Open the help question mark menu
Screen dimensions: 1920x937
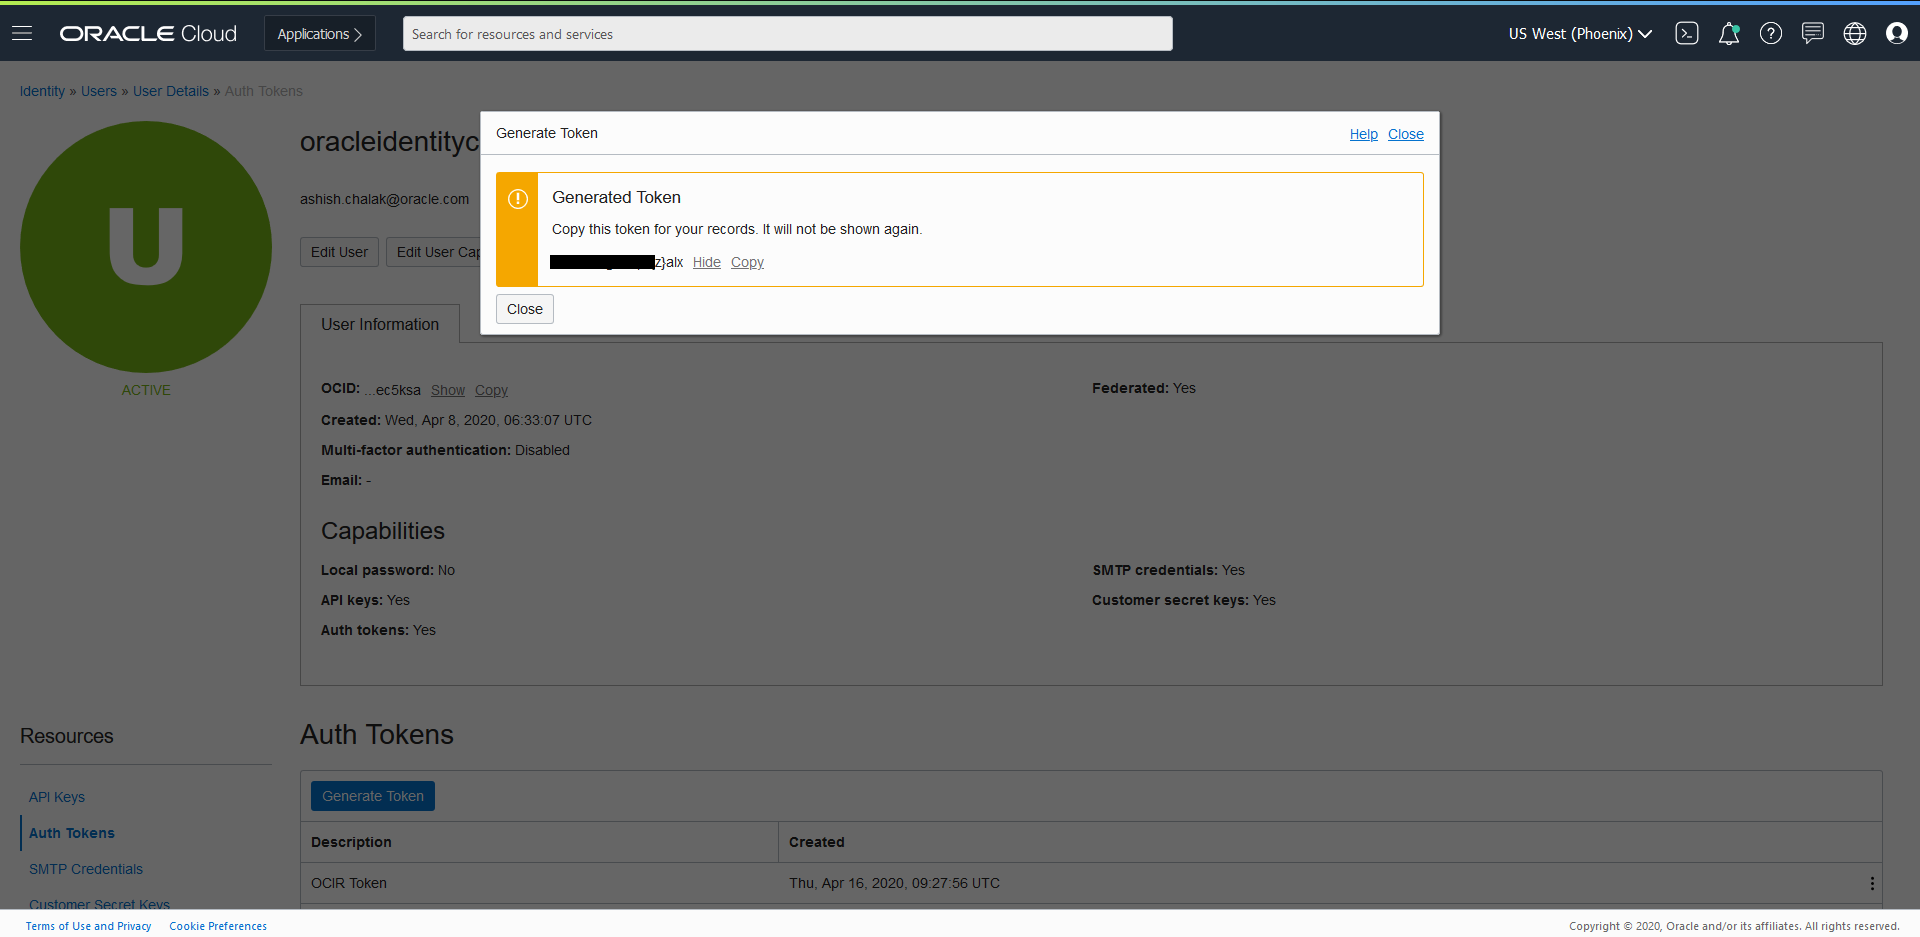(x=1771, y=33)
